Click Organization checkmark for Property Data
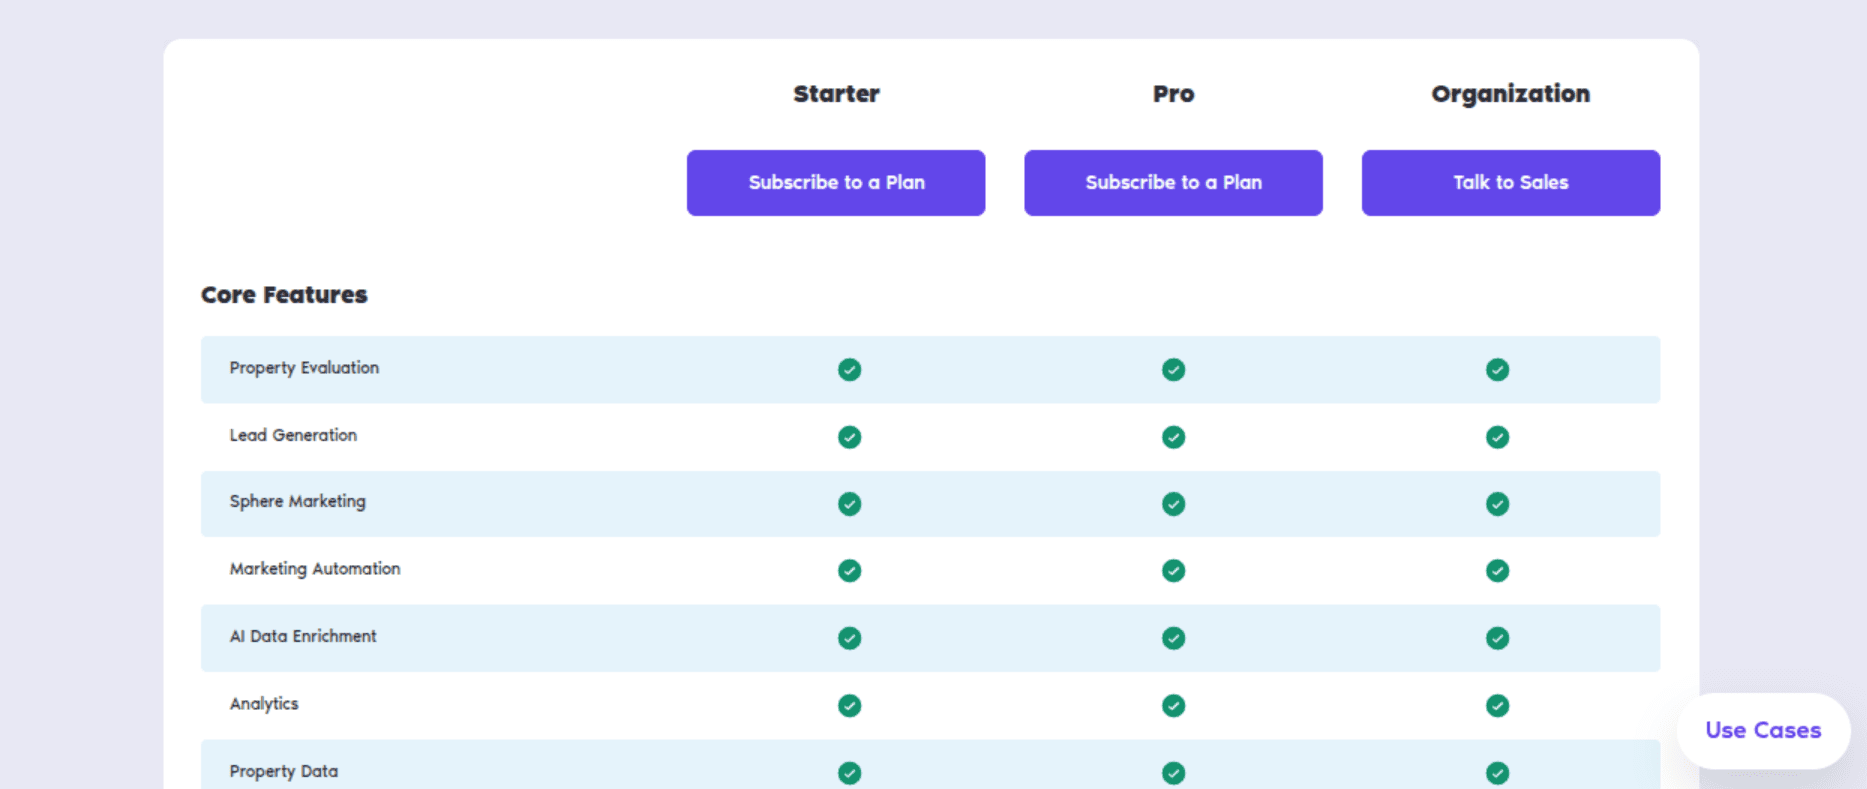Viewport: 1867px width, 789px height. pos(1497,773)
